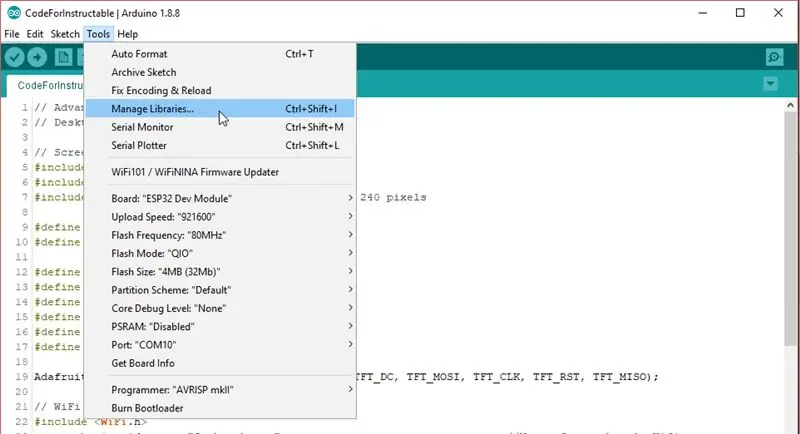800x434 pixels.
Task: Choose Archive Sketch from Tools menu
Action: click(x=220, y=72)
